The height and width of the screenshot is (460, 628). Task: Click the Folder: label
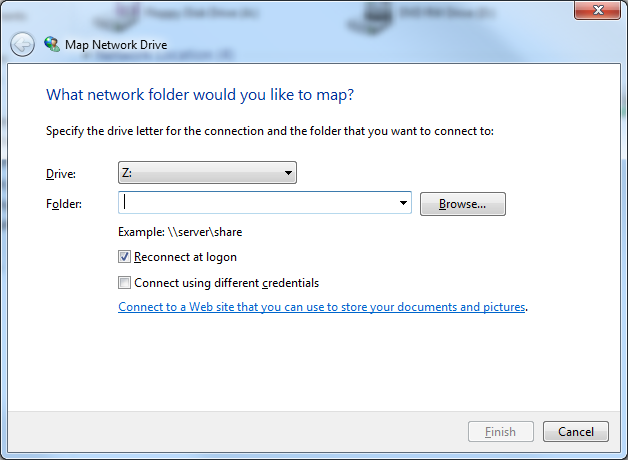64,204
